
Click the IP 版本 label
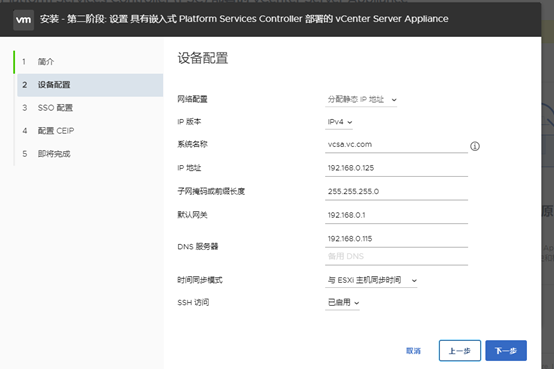point(189,122)
